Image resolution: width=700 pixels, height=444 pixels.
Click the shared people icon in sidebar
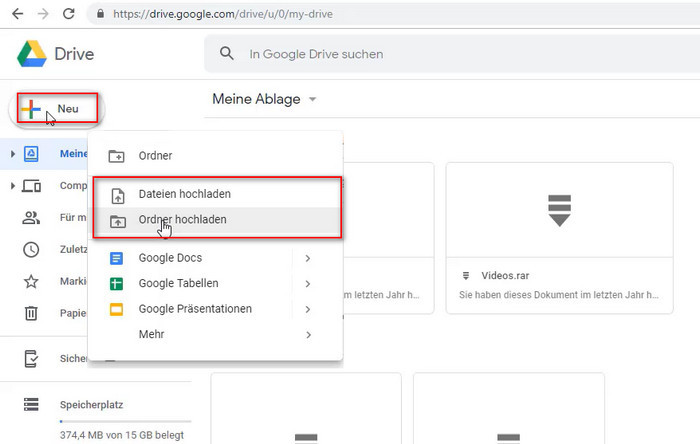(31, 218)
